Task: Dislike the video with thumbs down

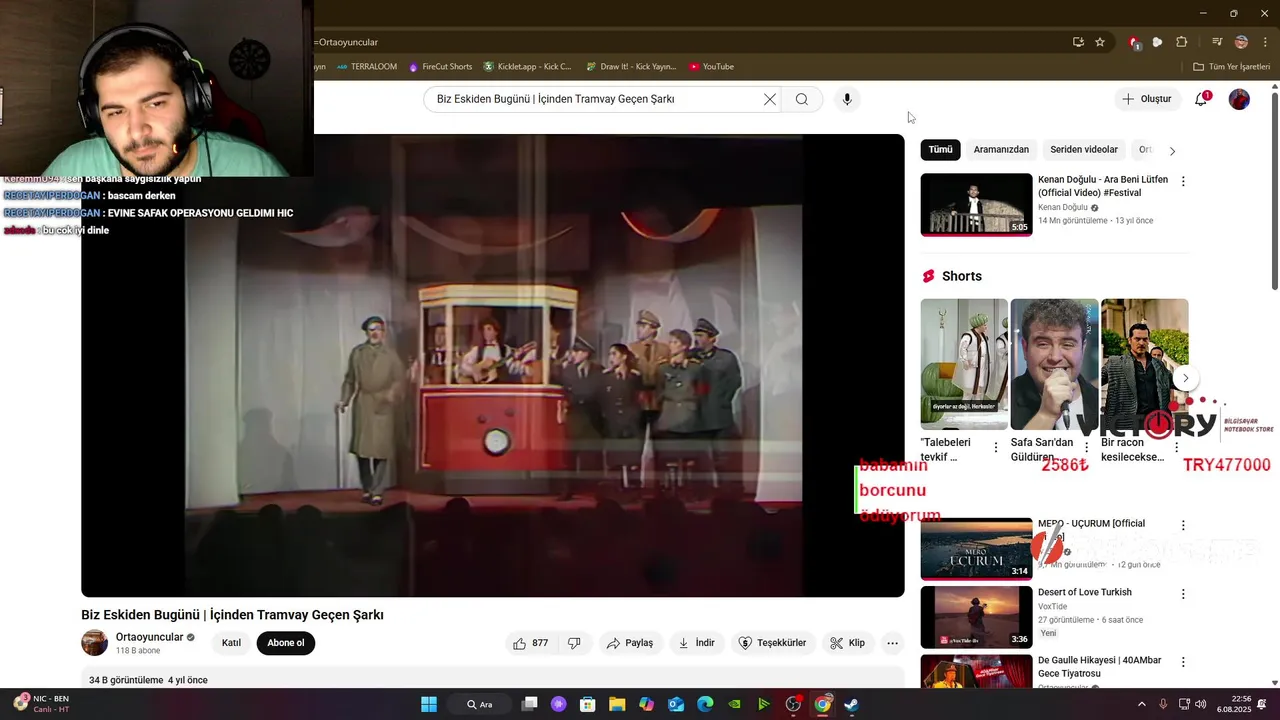Action: 574,643
